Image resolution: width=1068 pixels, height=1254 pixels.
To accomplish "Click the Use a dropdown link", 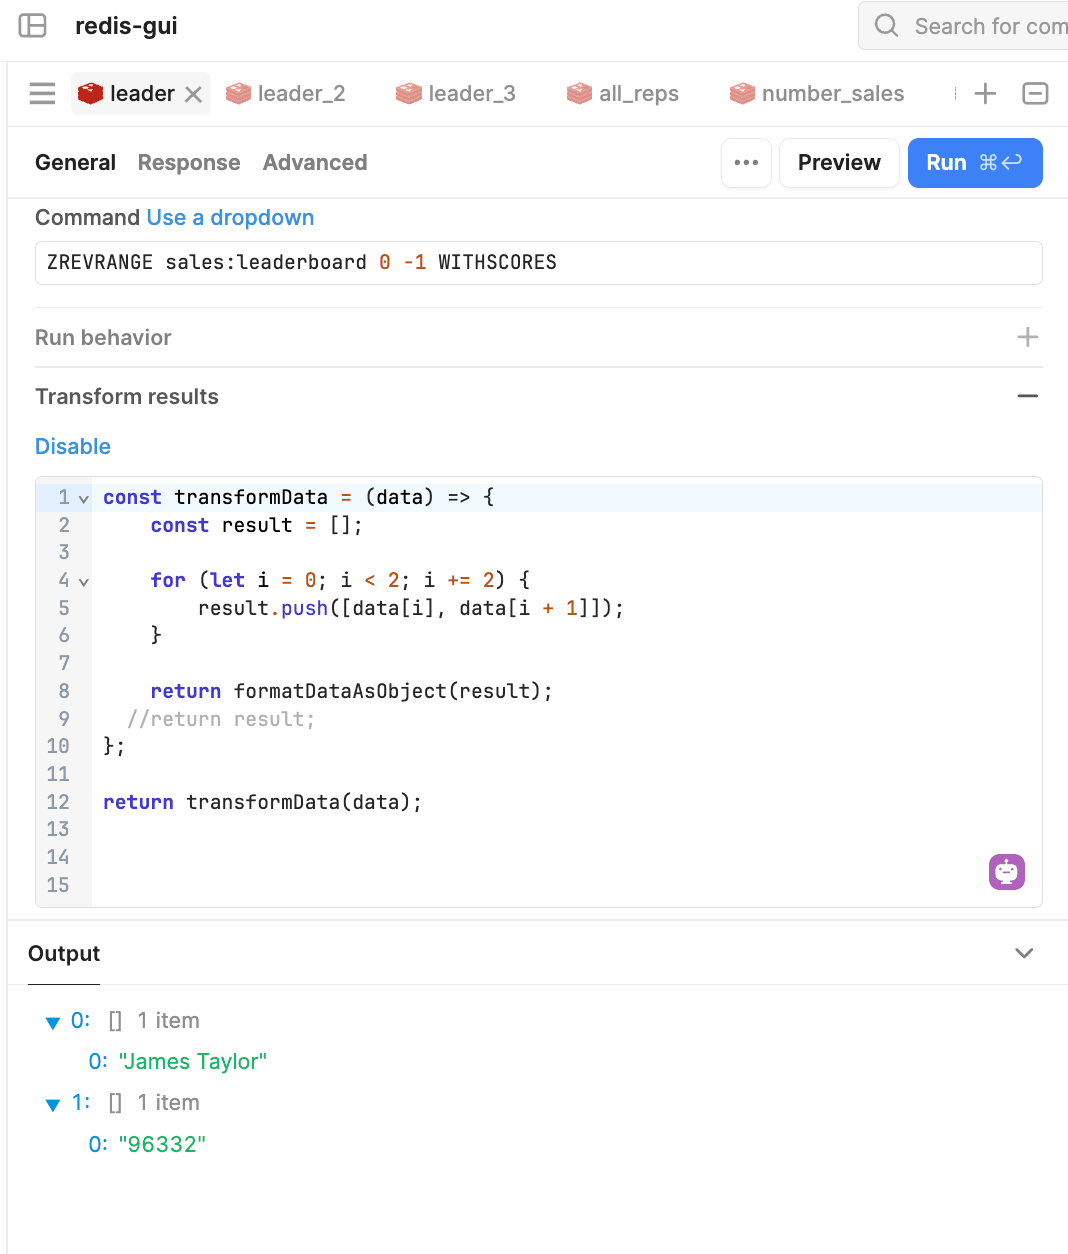I will (230, 218).
